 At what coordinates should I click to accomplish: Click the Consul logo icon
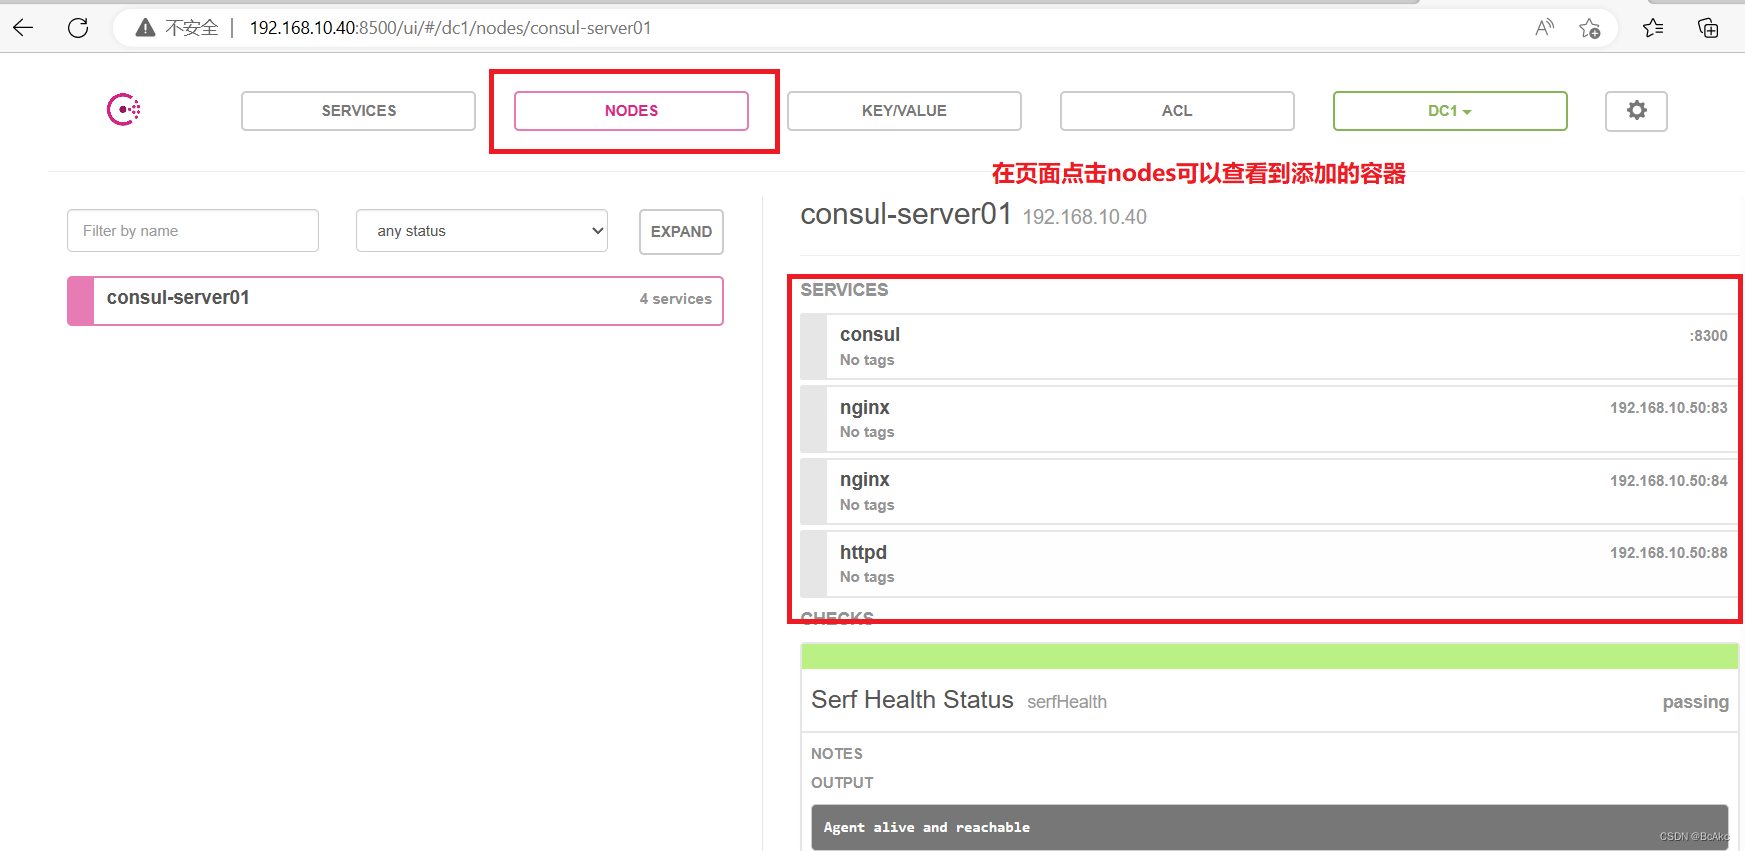point(124,109)
